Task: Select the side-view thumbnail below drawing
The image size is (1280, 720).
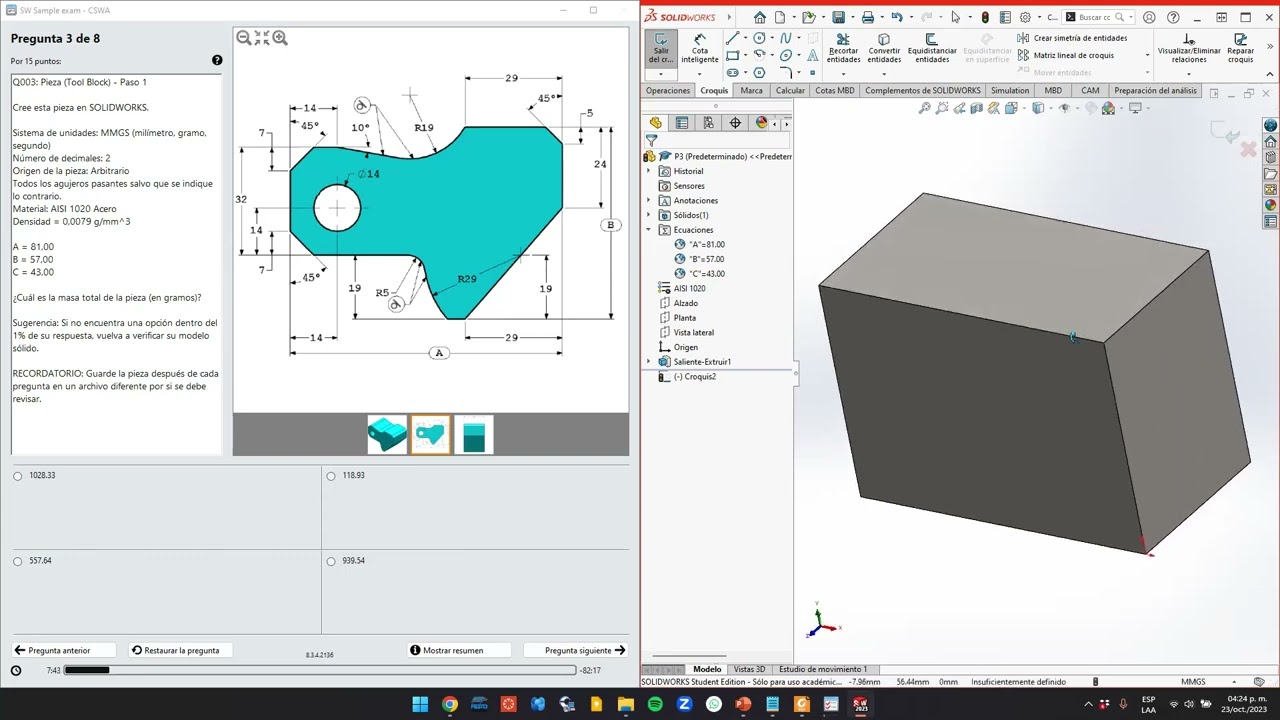Action: [x=474, y=435]
